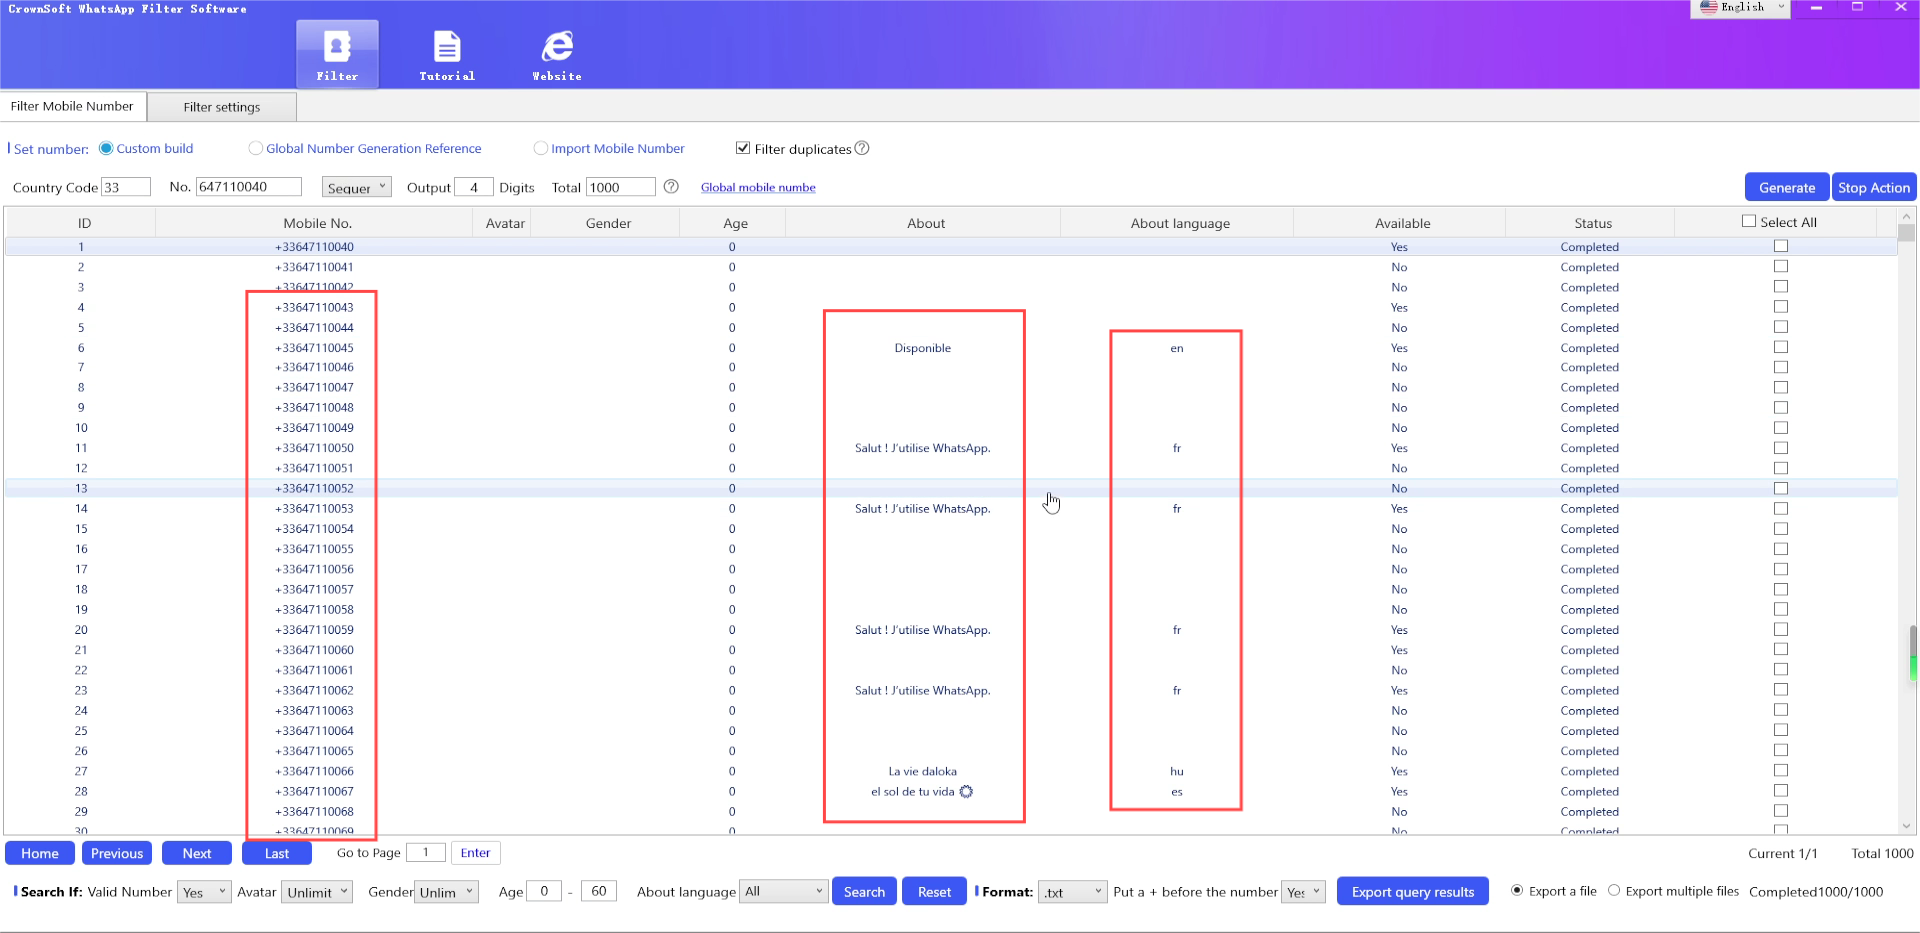Check the Select All checkbox
The width and height of the screenshot is (1920, 933).
pyautogui.click(x=1749, y=221)
